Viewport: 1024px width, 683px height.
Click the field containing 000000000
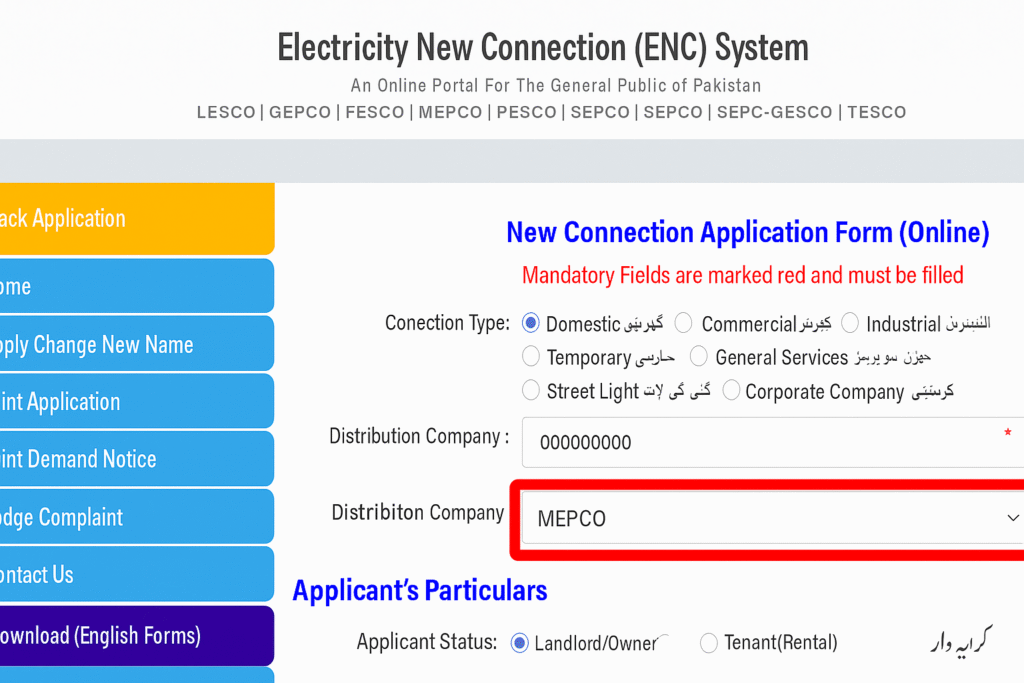click(x=773, y=442)
